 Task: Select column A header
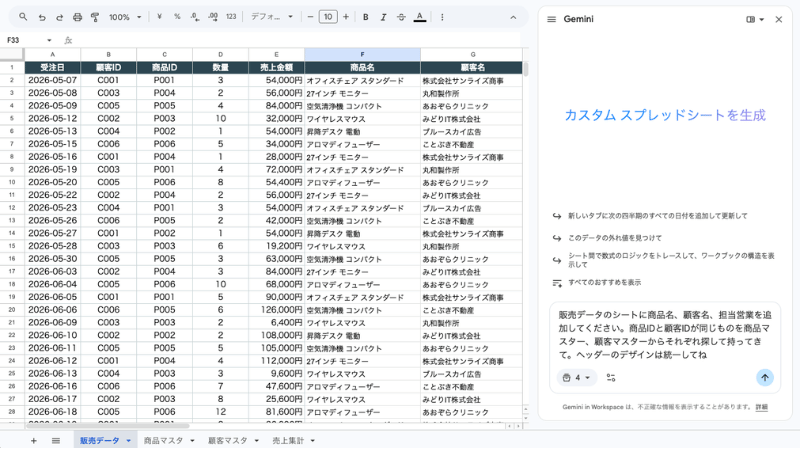pos(53,55)
